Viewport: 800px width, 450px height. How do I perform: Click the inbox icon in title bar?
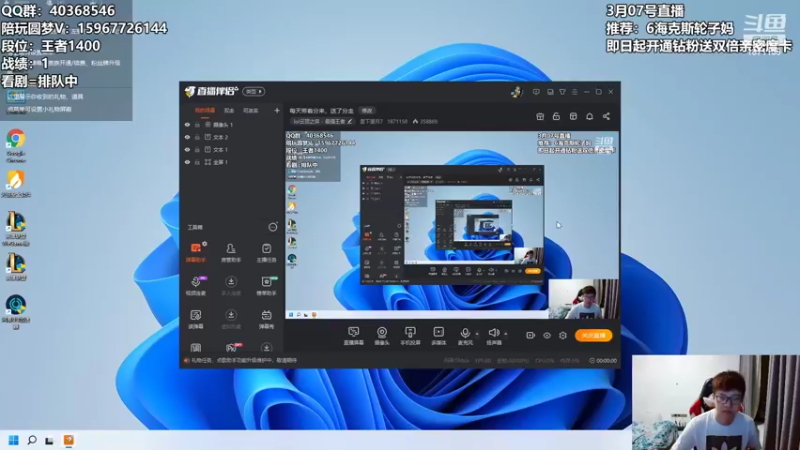(550, 92)
